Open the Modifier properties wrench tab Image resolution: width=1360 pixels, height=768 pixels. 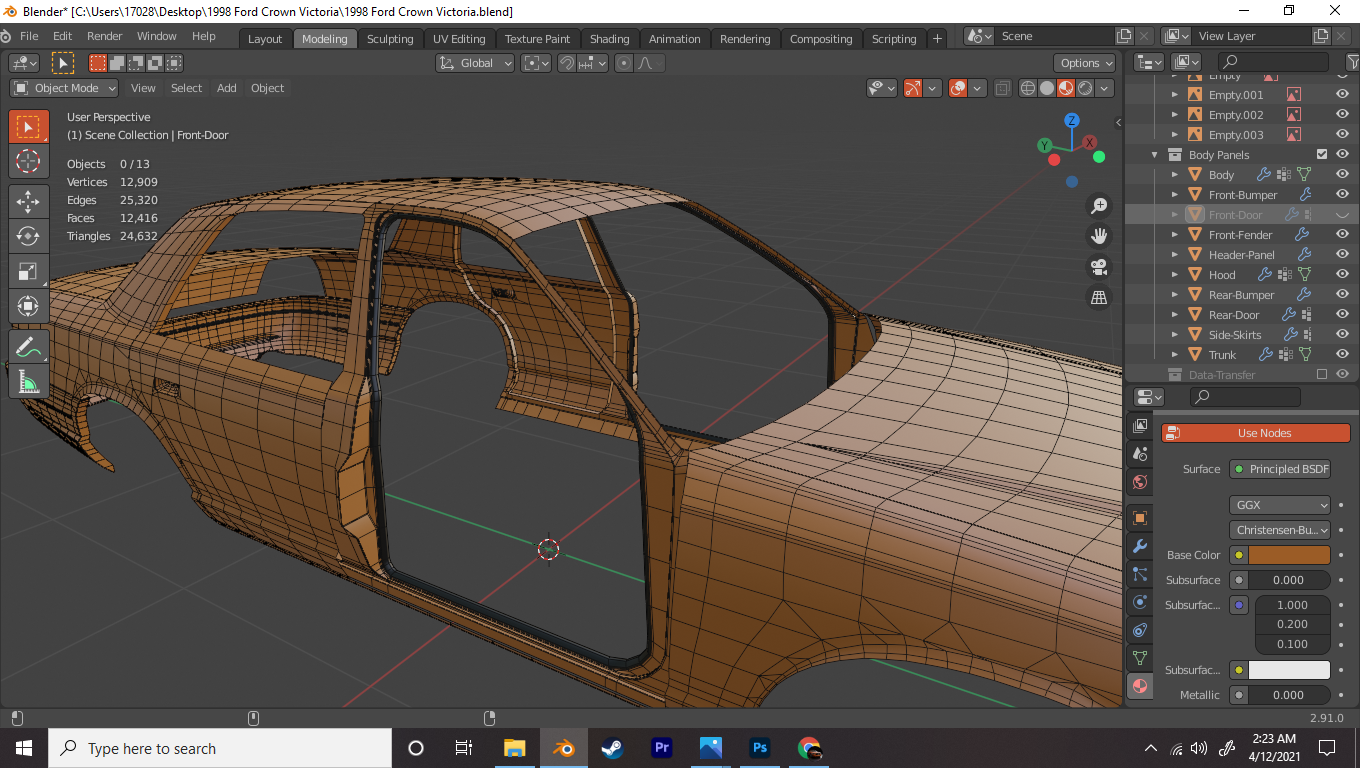tap(1139, 547)
